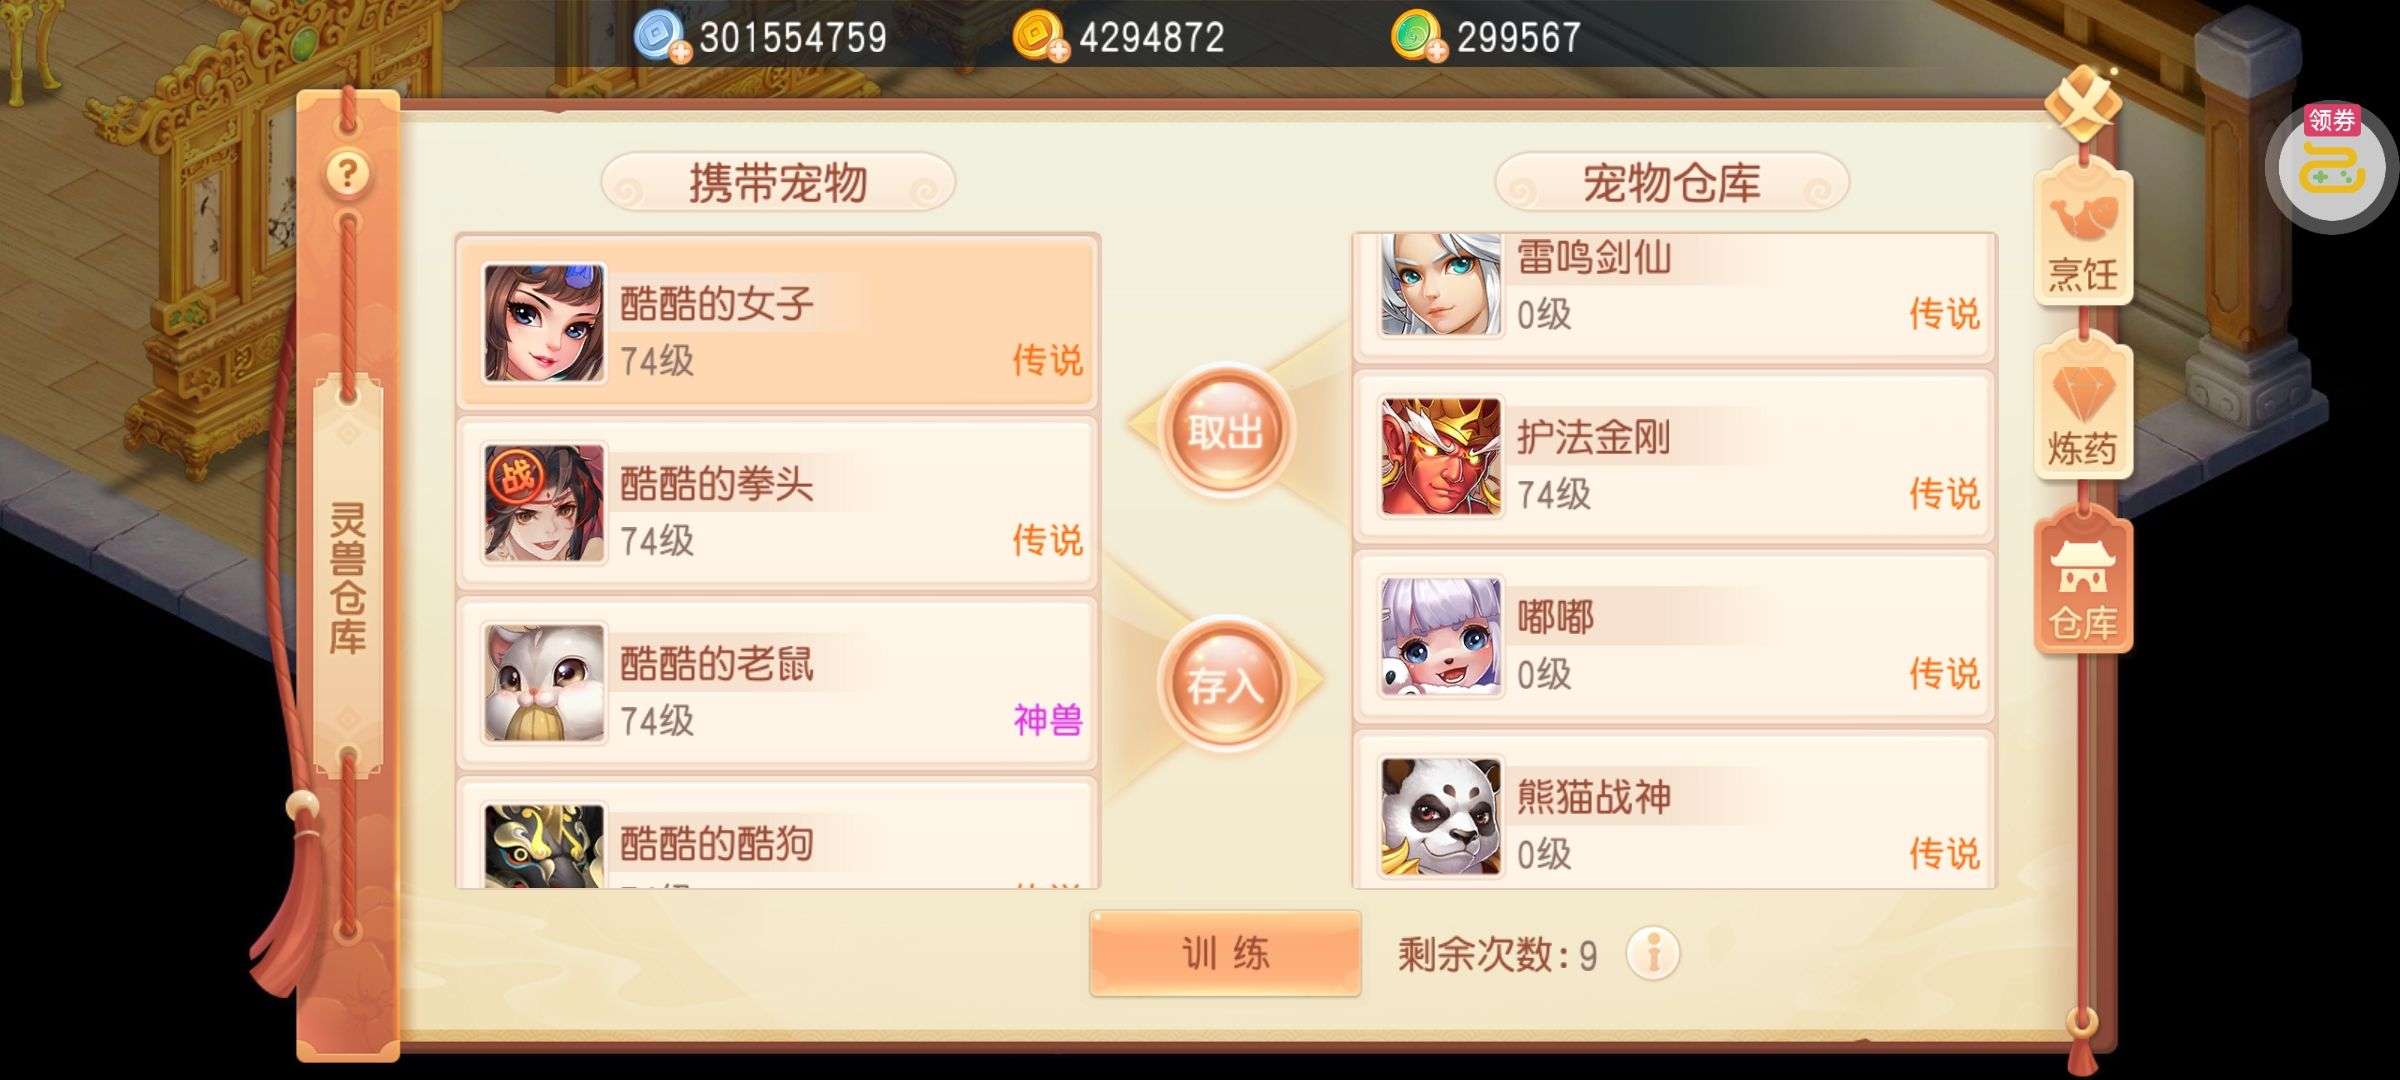Select 嘟嘟 pet avatar in warehouse
Screen dimensions: 2400x1080
click(1441, 637)
